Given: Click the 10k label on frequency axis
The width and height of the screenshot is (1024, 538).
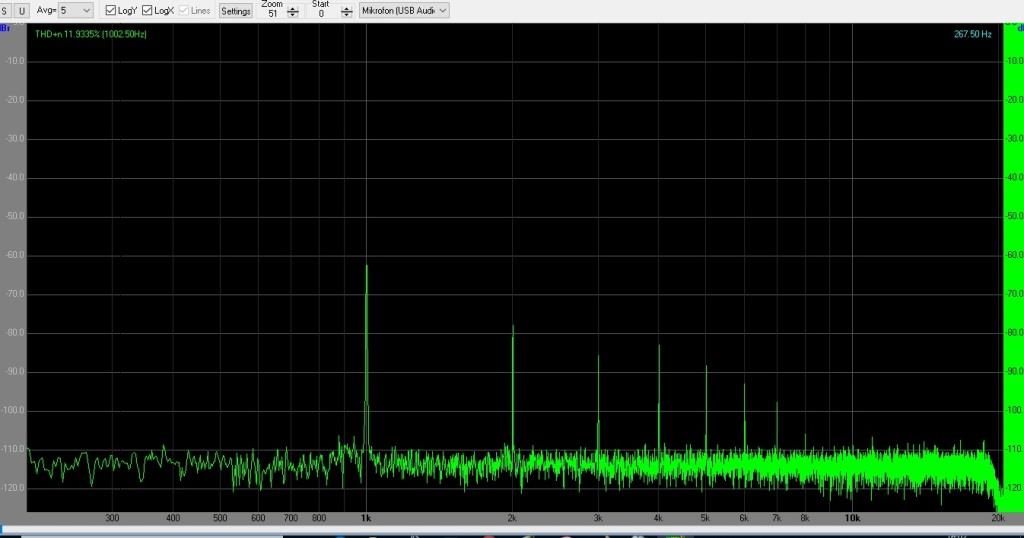Looking at the screenshot, I should (852, 518).
